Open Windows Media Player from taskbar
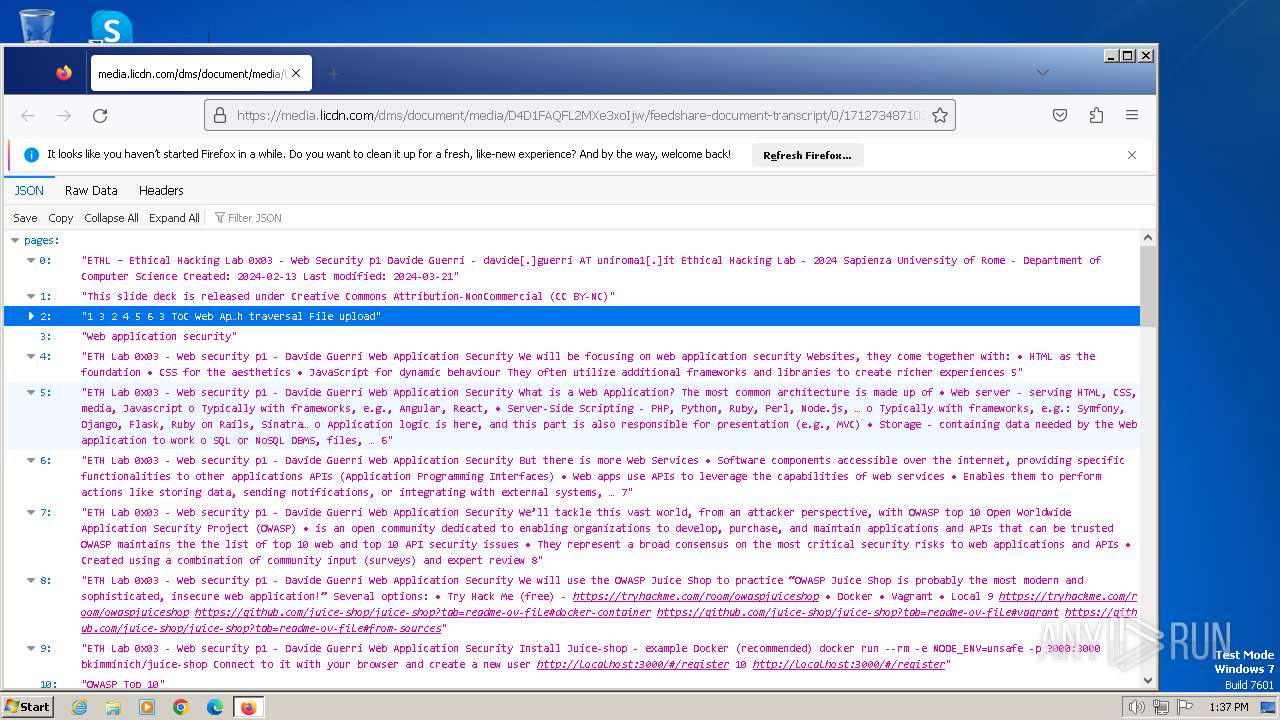 [147, 707]
